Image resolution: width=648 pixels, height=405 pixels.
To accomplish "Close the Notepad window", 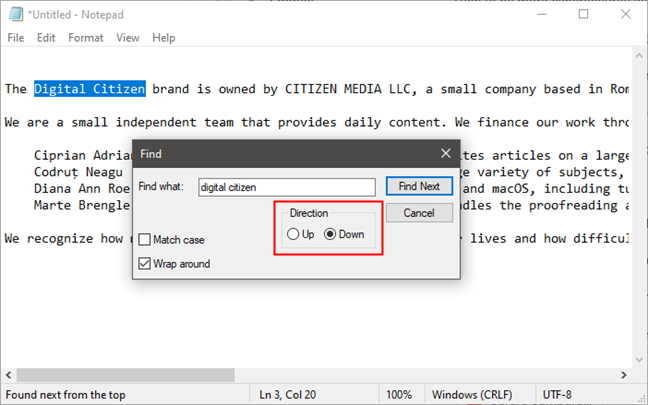I will click(626, 14).
